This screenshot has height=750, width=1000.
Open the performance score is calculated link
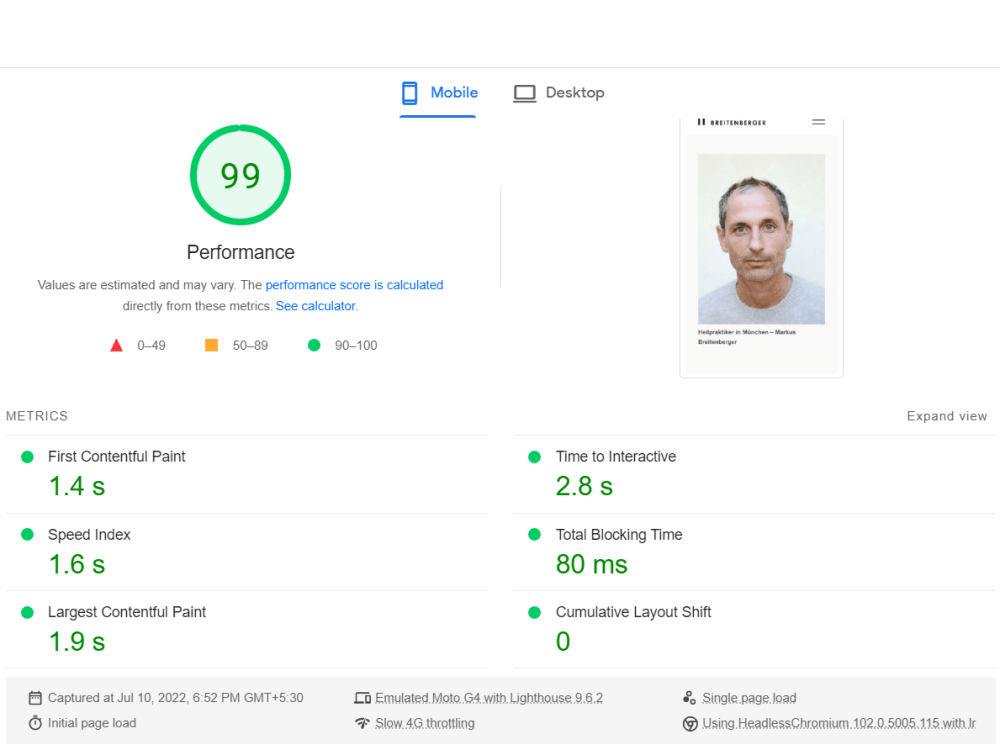(354, 285)
